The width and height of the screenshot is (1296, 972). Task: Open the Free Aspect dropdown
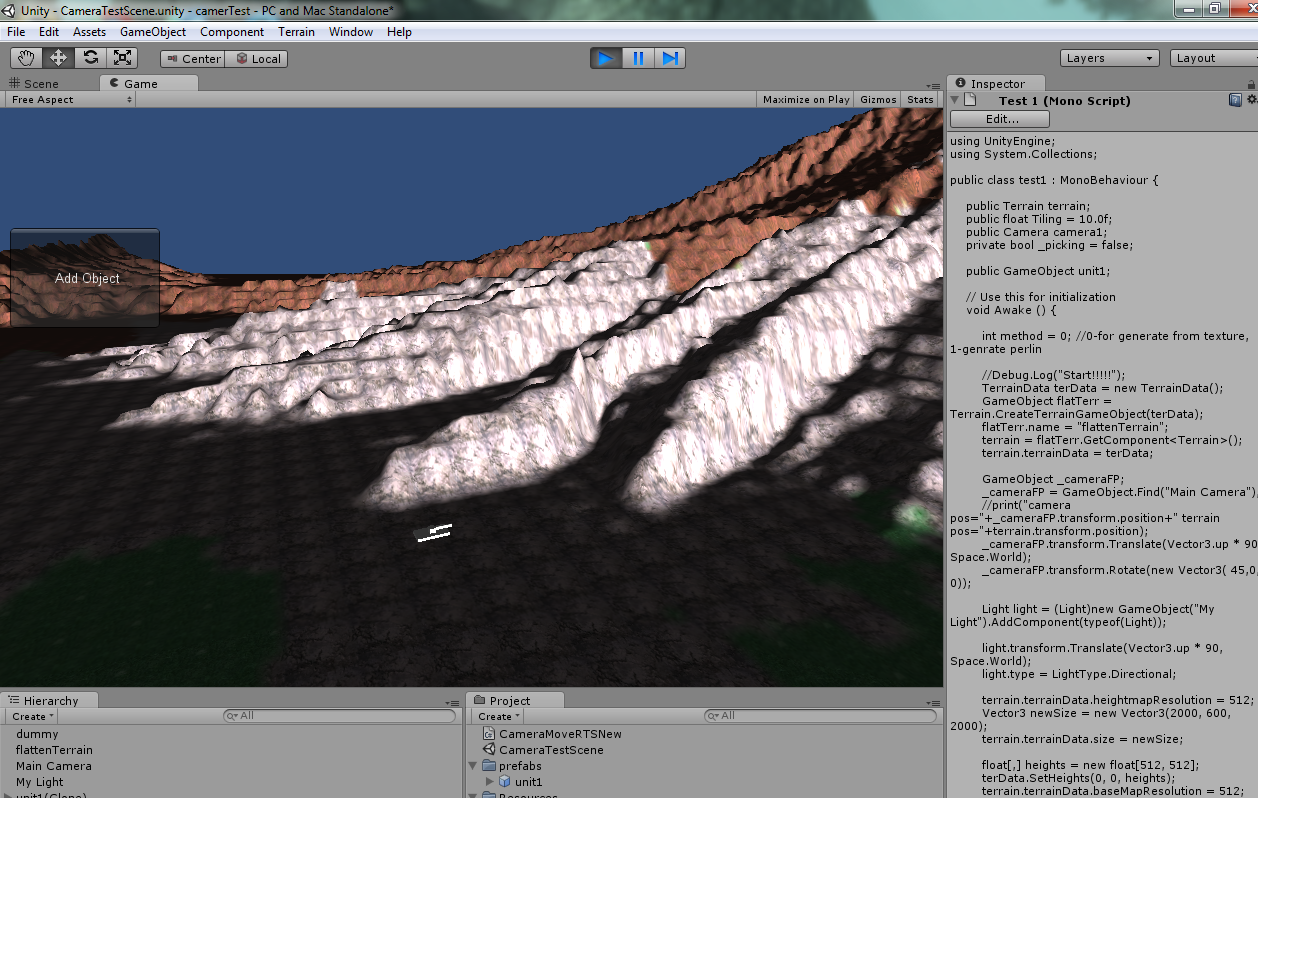(71, 100)
